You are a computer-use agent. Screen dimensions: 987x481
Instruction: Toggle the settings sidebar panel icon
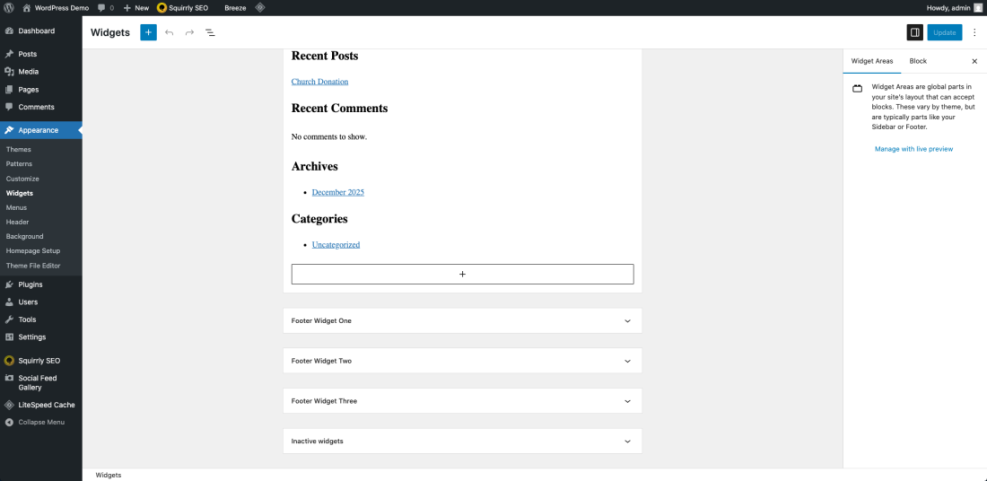(915, 33)
